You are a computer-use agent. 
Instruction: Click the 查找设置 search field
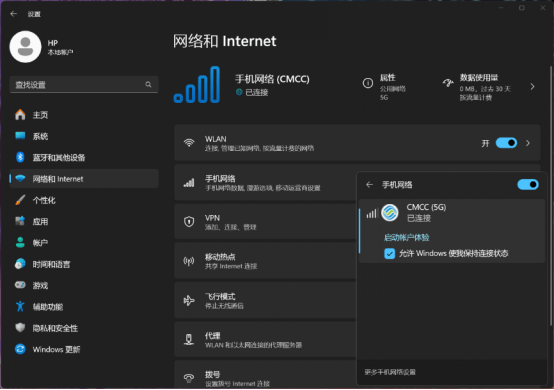point(84,84)
